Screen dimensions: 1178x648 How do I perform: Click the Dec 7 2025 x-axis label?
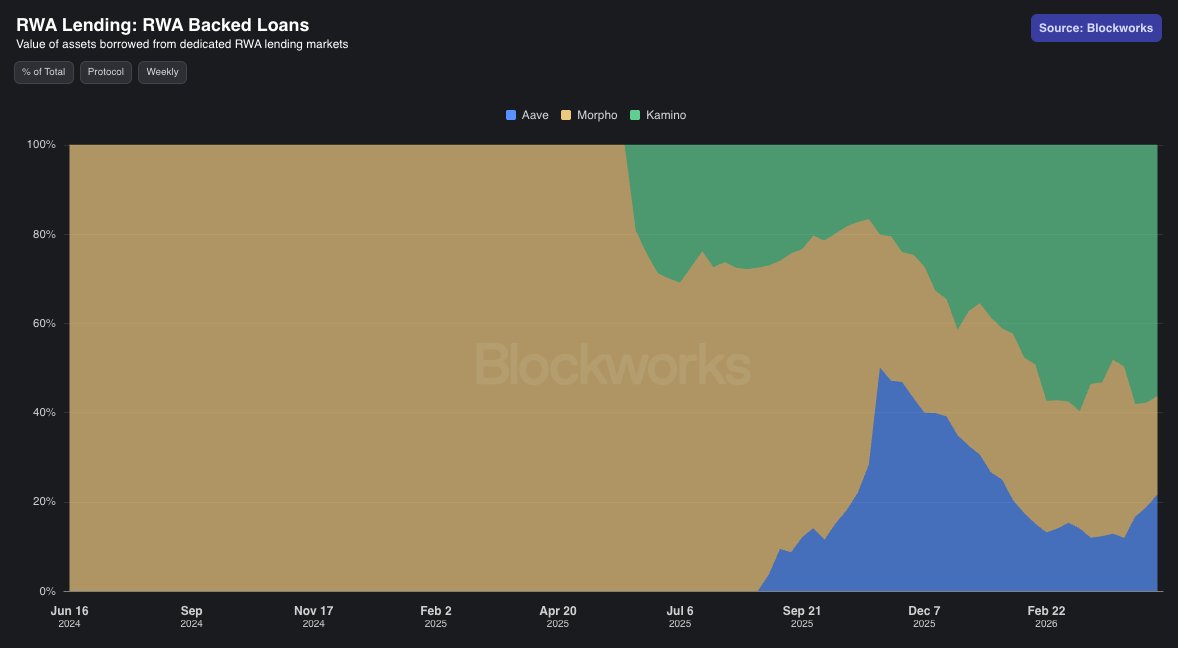(924, 616)
